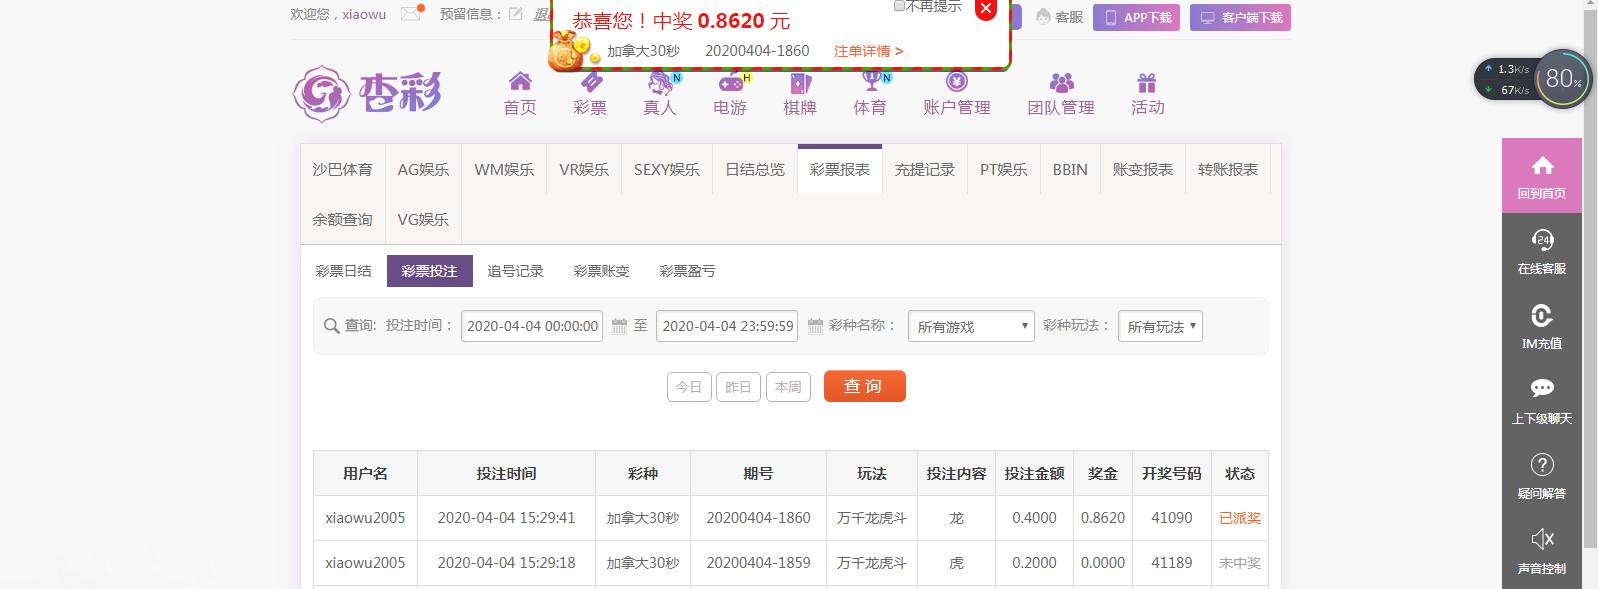The height and width of the screenshot is (589, 1598).
Task: Open the 彩票账变 sub-tab
Action: pos(602,271)
